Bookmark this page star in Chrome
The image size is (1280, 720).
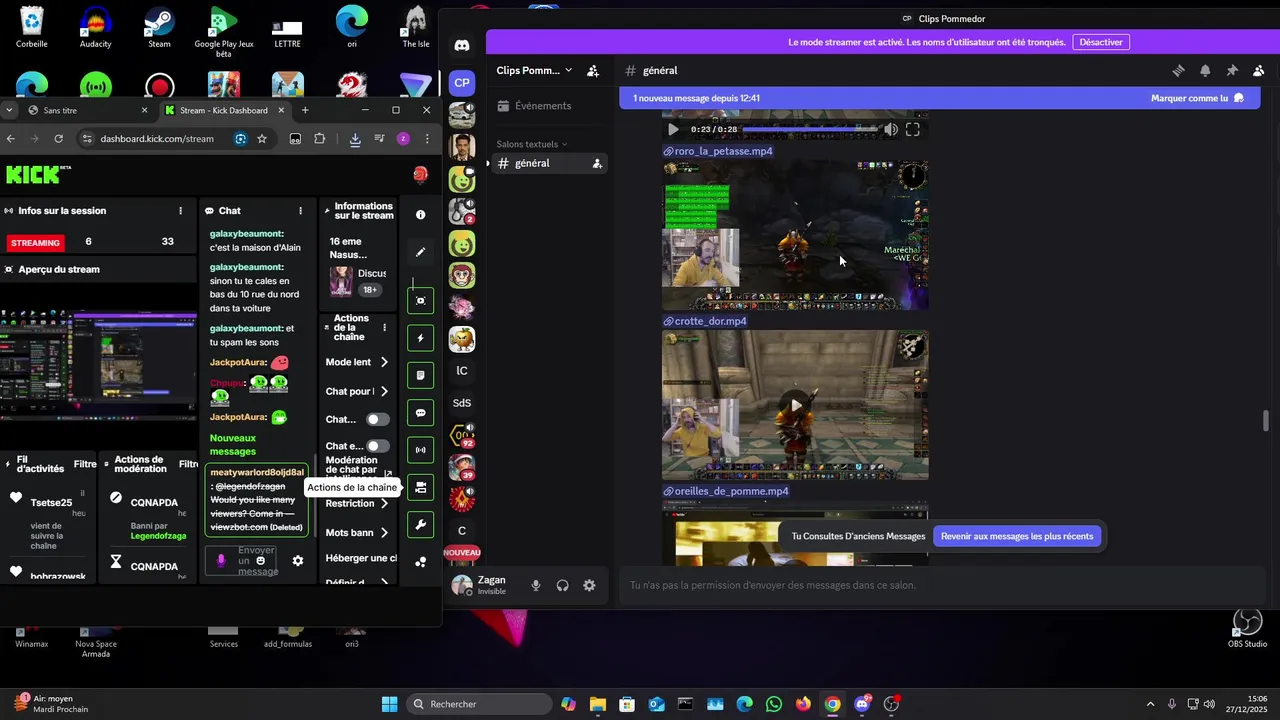click(262, 139)
